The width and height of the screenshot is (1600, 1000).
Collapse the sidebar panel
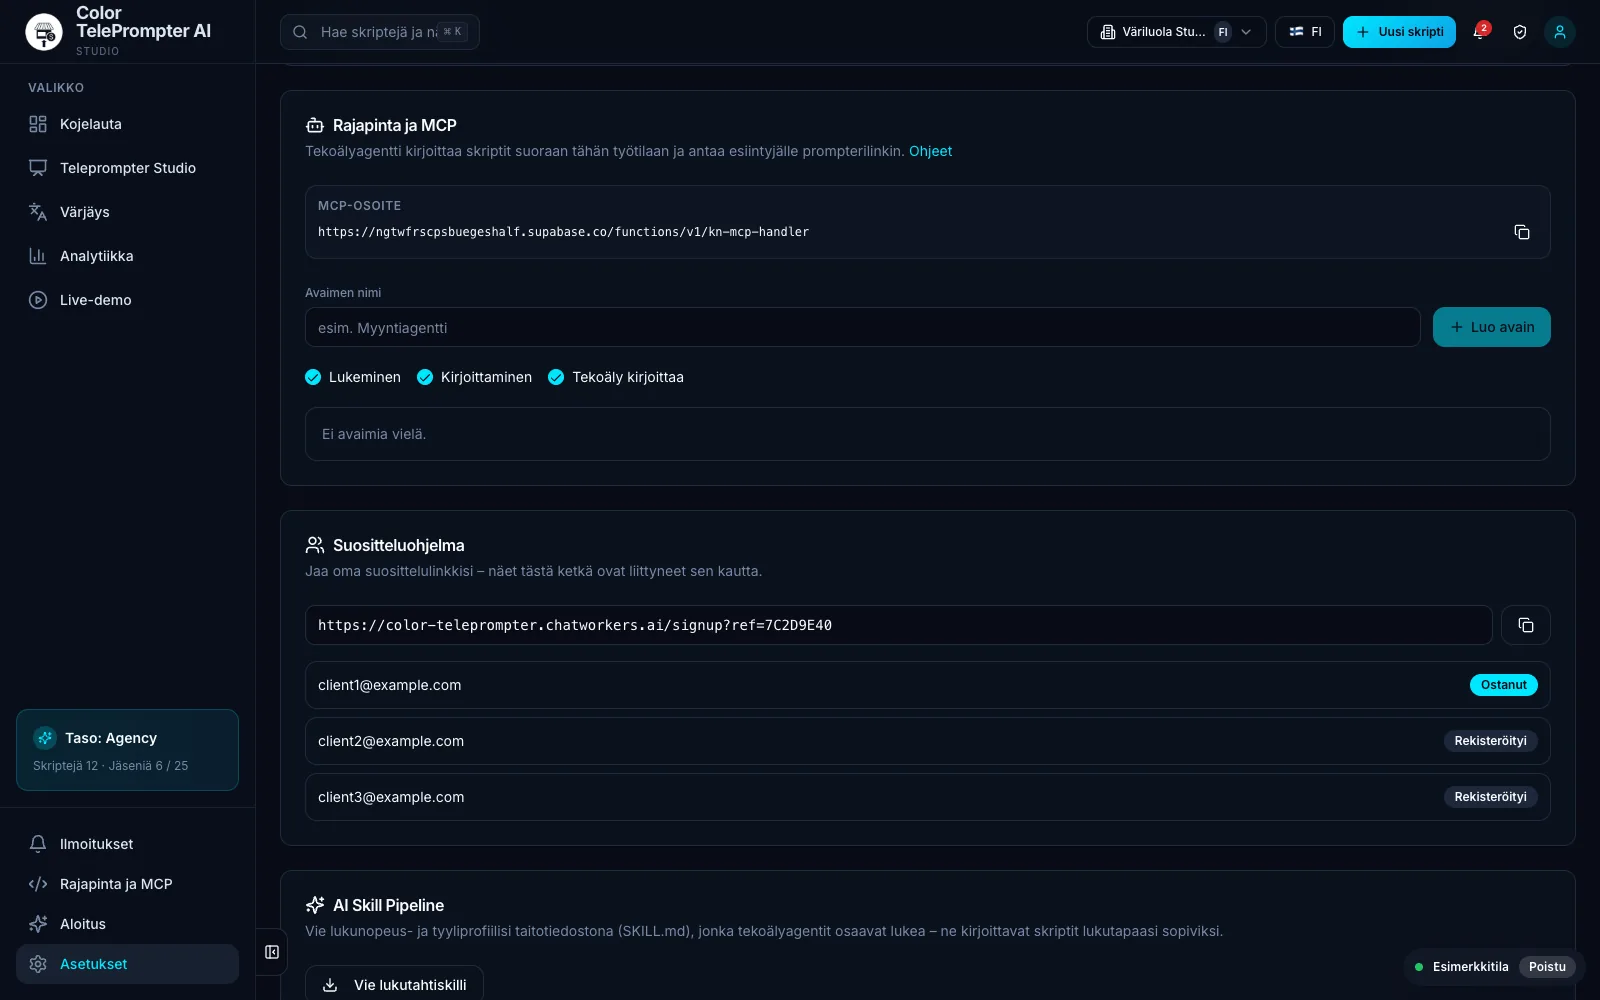272,952
